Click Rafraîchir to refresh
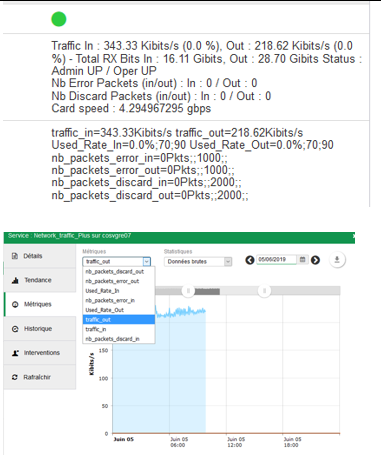 click(40, 377)
